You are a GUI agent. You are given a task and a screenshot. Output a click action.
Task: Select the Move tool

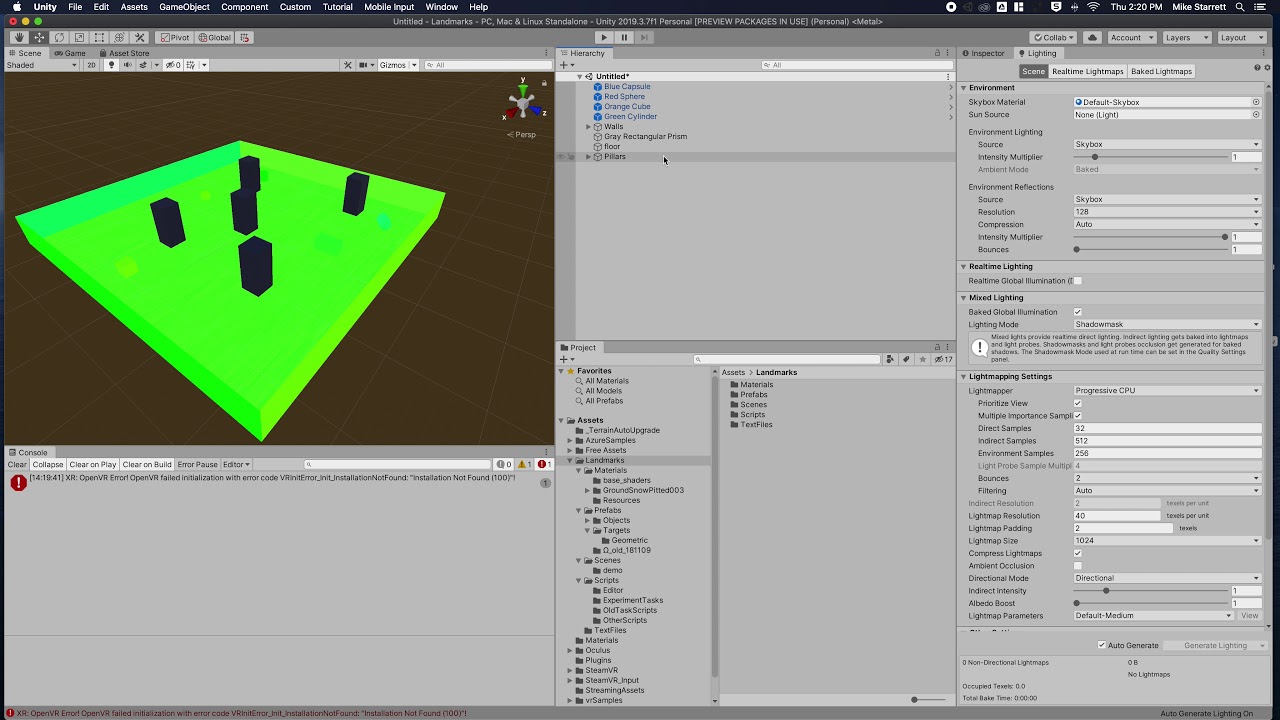[x=39, y=38]
